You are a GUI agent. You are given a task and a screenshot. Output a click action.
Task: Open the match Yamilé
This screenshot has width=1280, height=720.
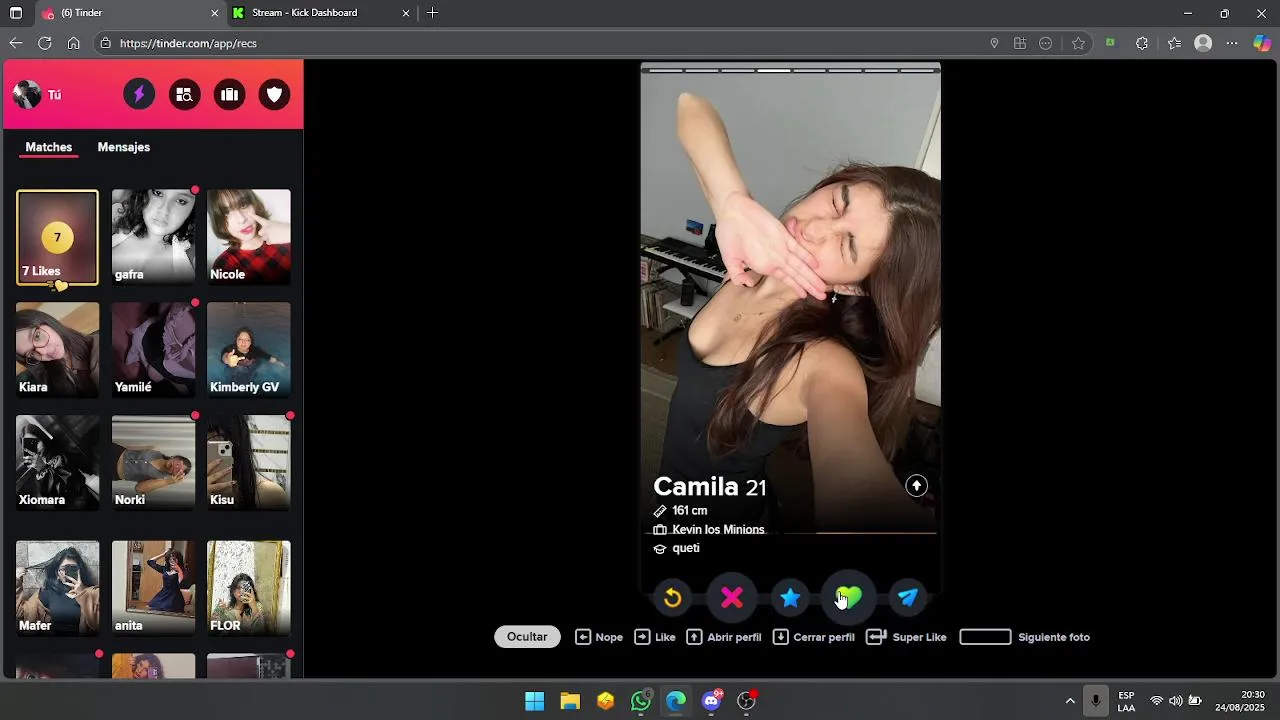click(x=153, y=350)
